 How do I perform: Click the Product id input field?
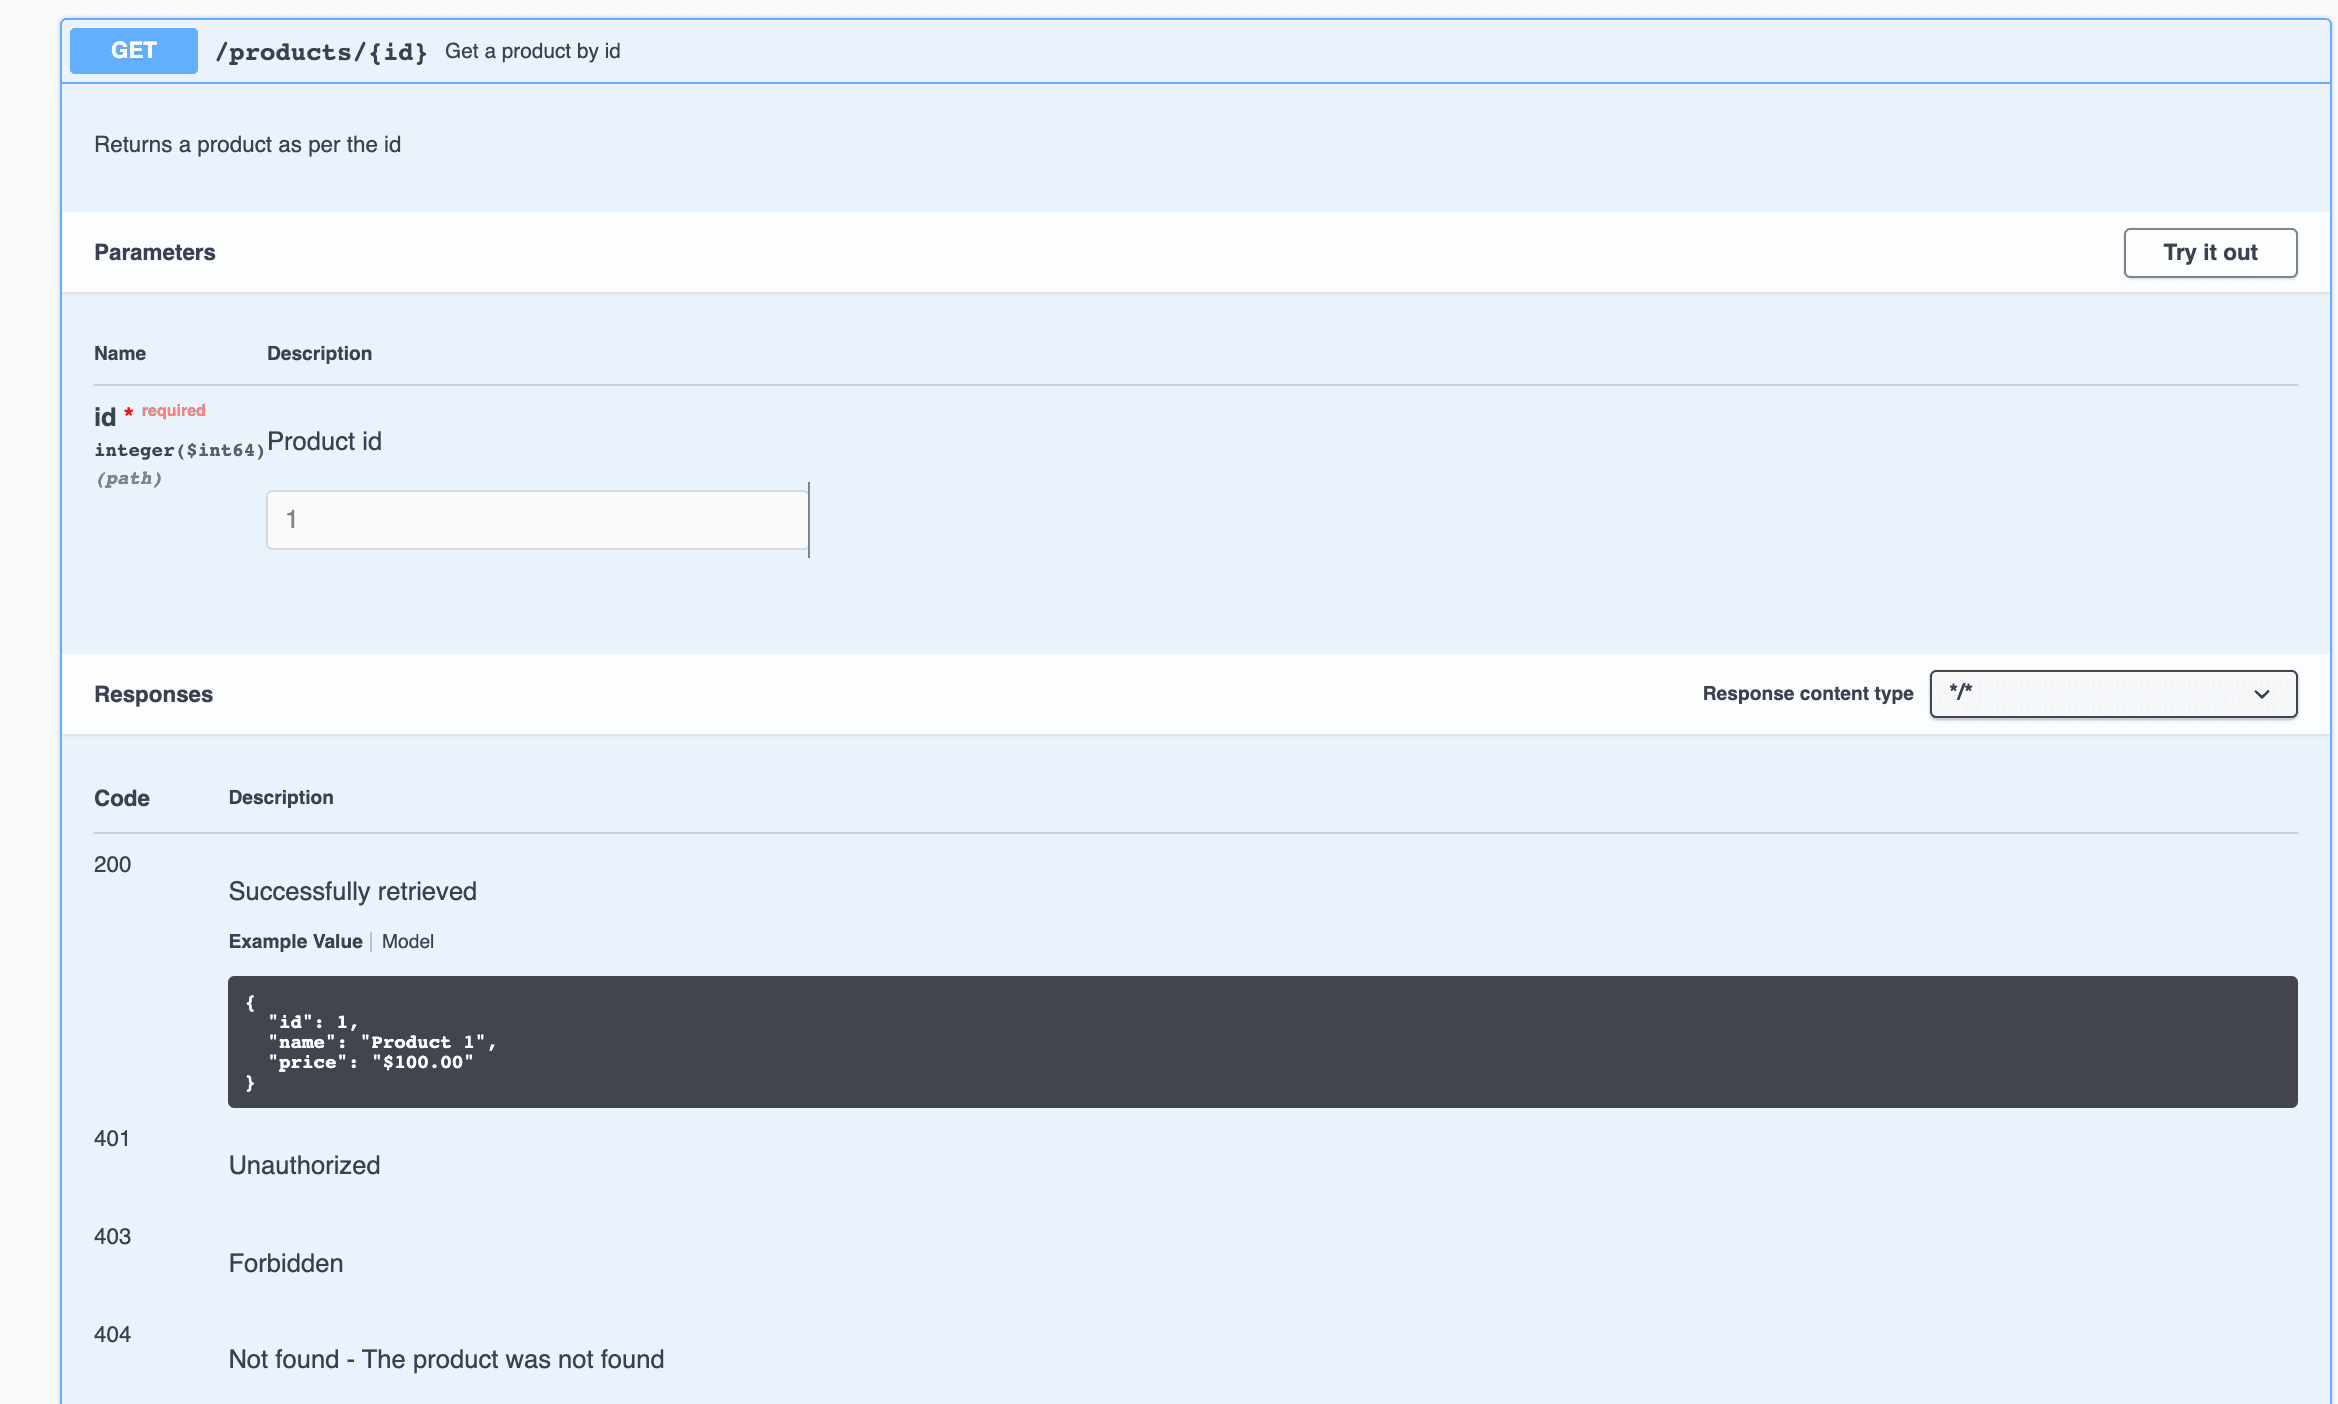pos(537,519)
